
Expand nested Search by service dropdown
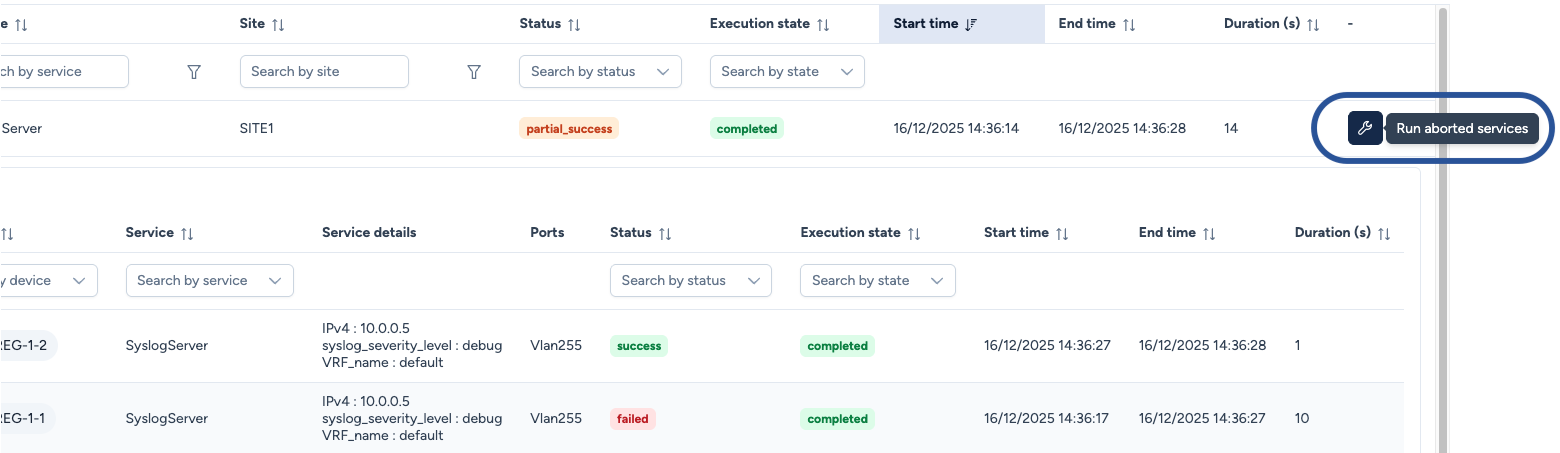pos(209,281)
